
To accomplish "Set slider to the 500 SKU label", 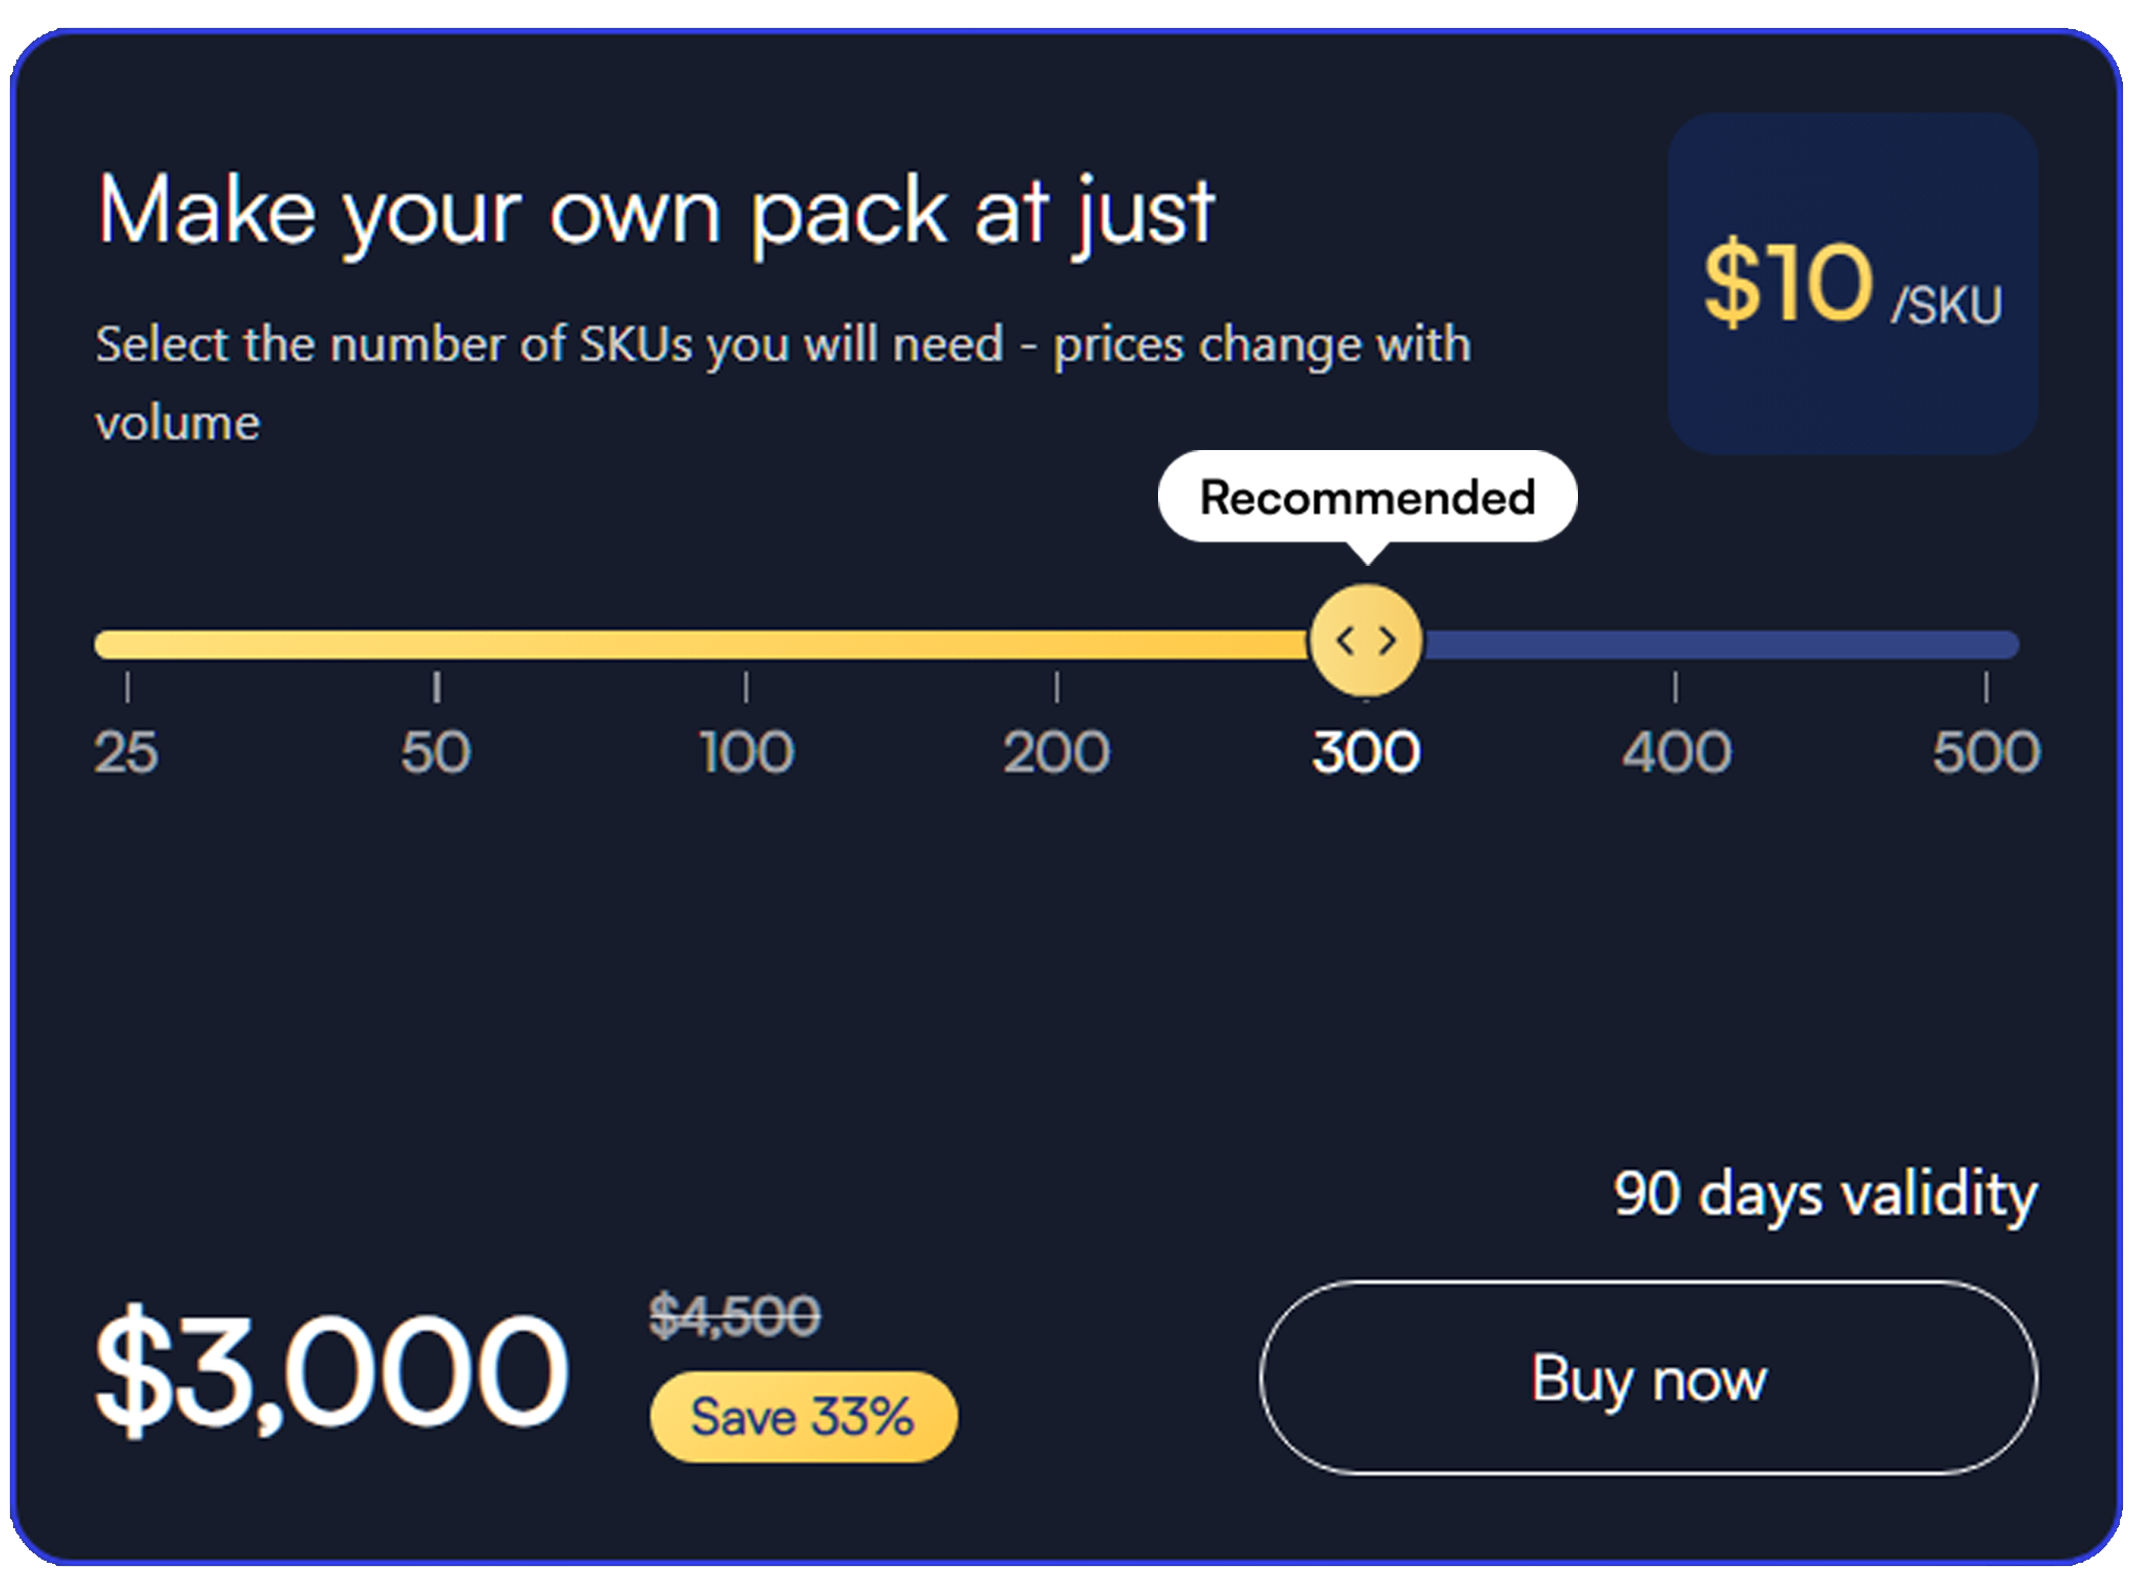I will coord(1986,752).
